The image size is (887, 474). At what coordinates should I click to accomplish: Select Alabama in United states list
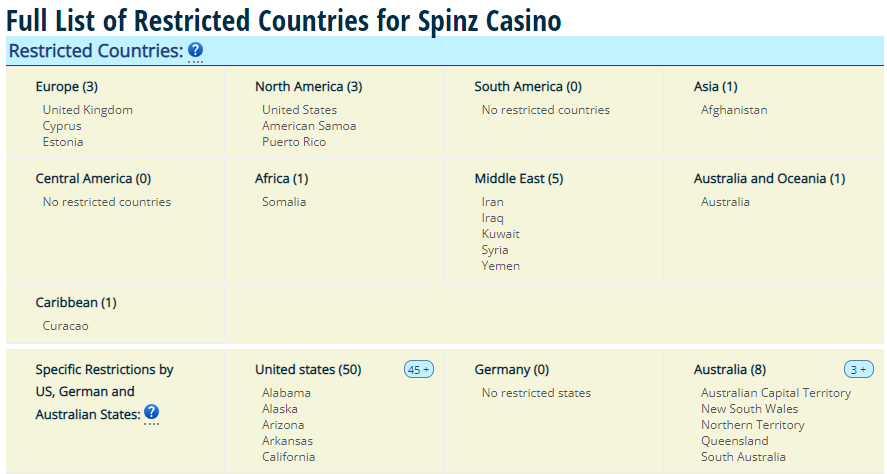coord(286,393)
